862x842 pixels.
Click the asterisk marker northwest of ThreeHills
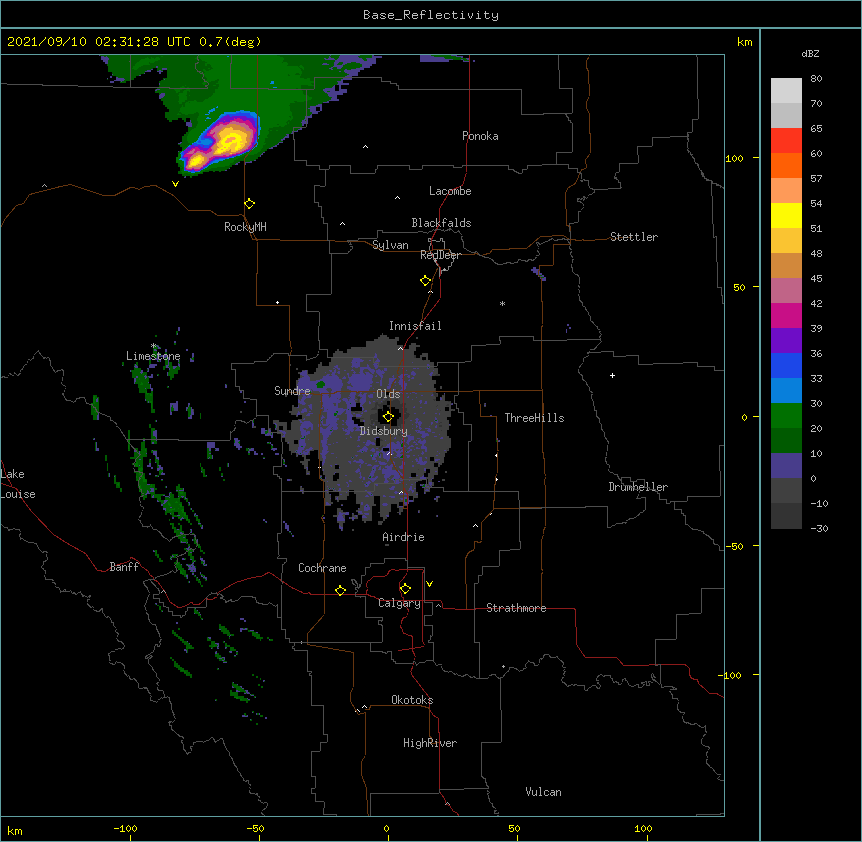click(502, 303)
